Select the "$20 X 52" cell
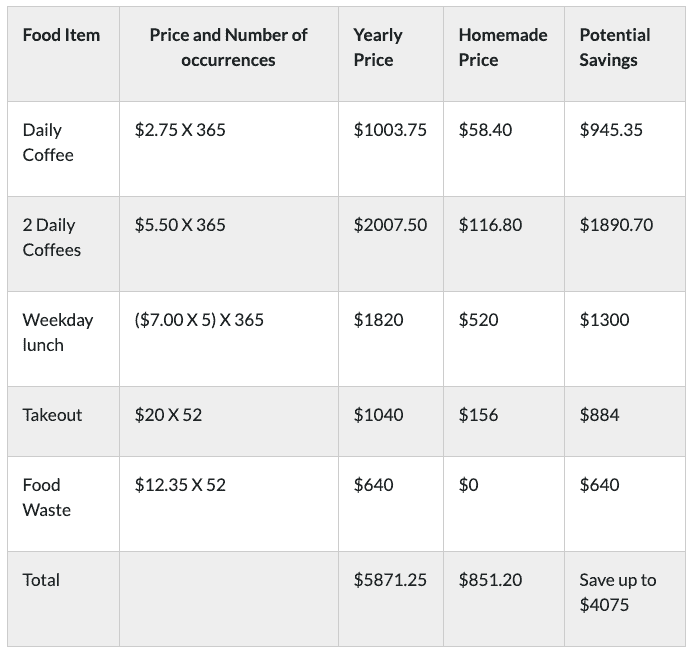 pyautogui.click(x=168, y=415)
